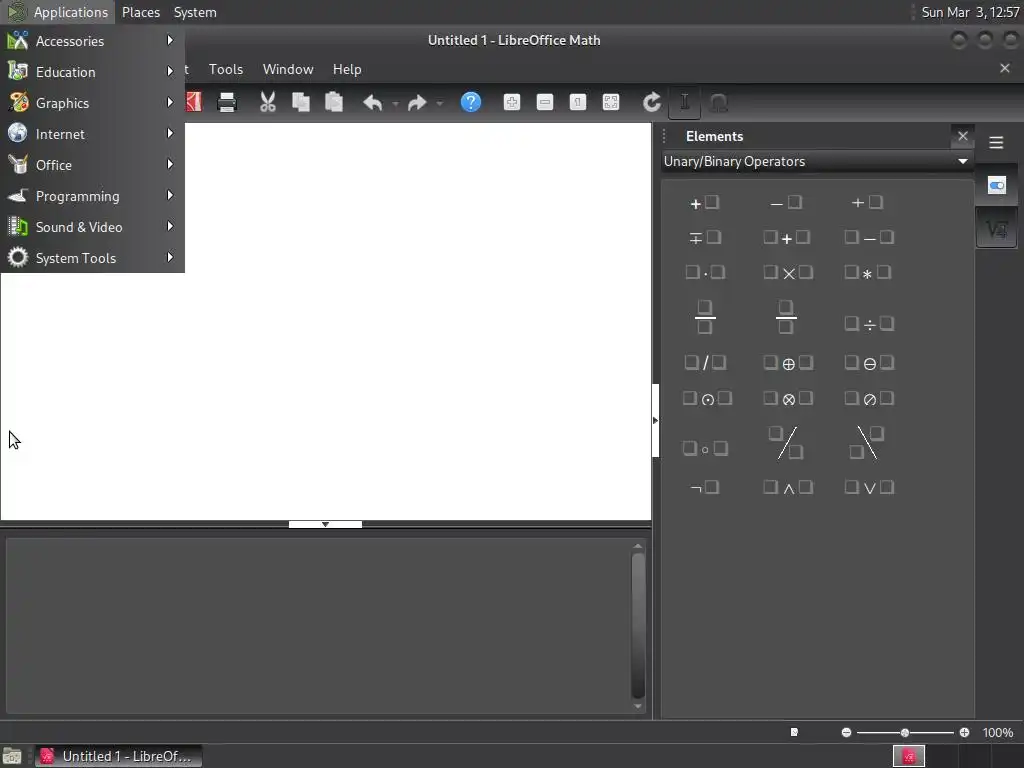
Task: Click the Show All zoom icon
Action: pyautogui.click(x=611, y=102)
